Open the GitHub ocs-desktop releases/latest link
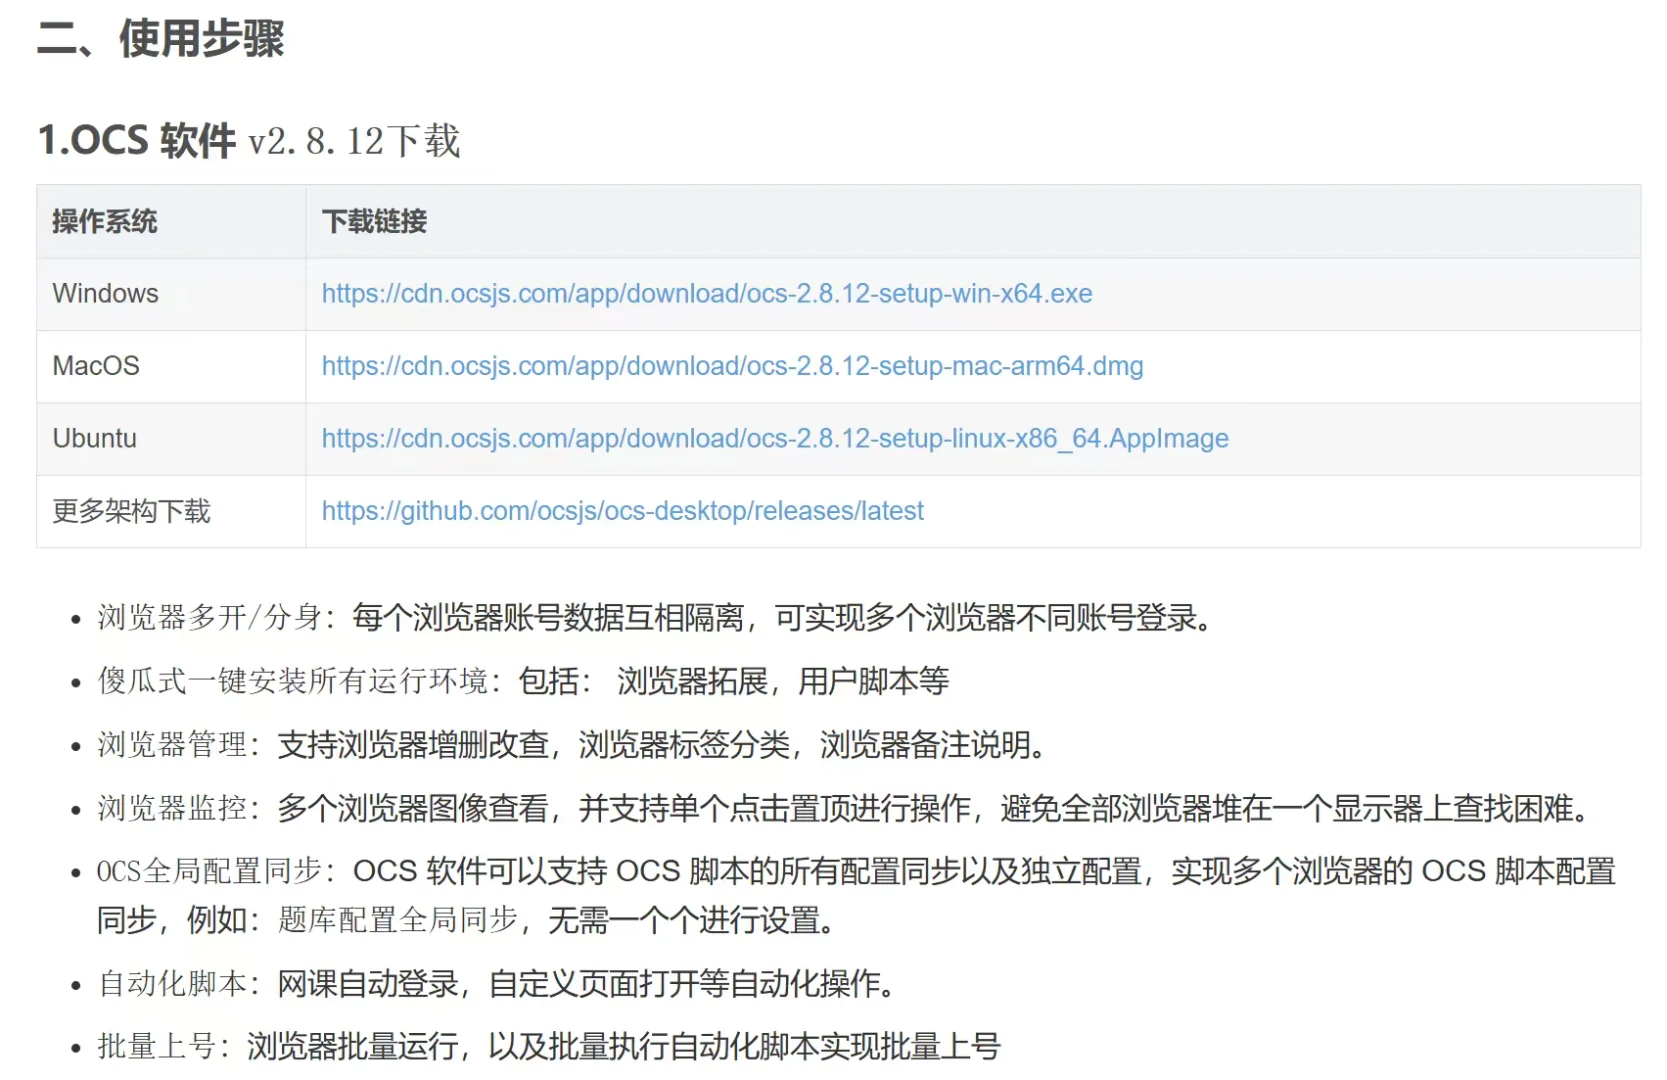The width and height of the screenshot is (1667, 1080). coord(623,511)
